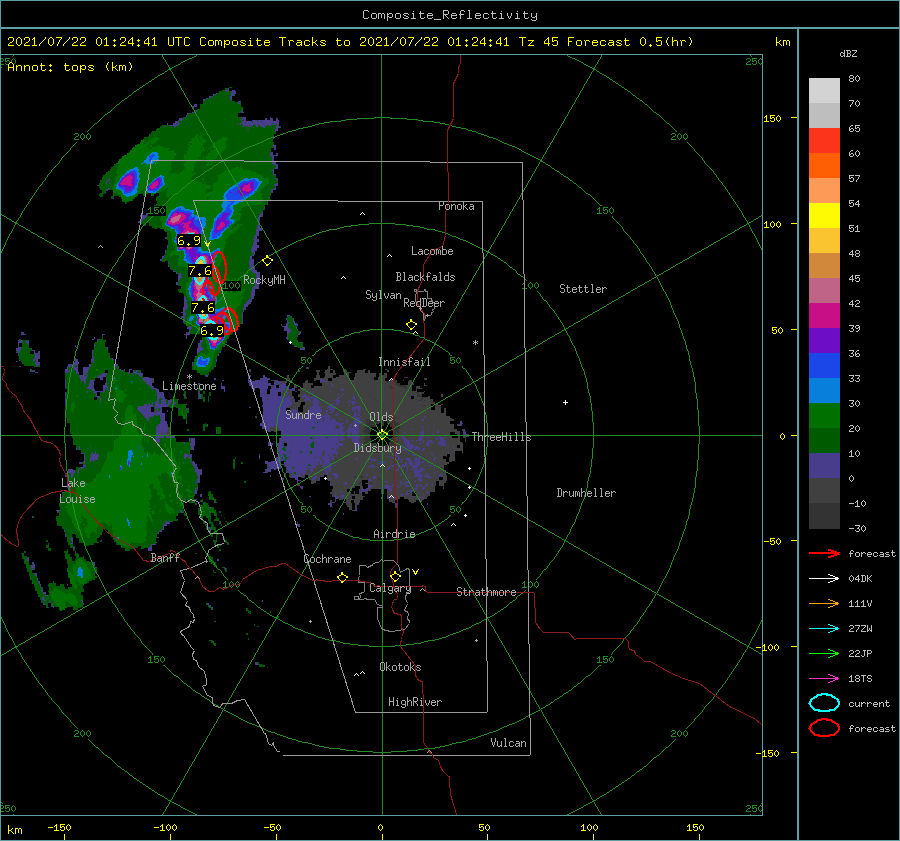Screen dimensions: 900x841
Task: Pick the purple 39–36 dBZ legend swatch
Action: tap(824, 340)
